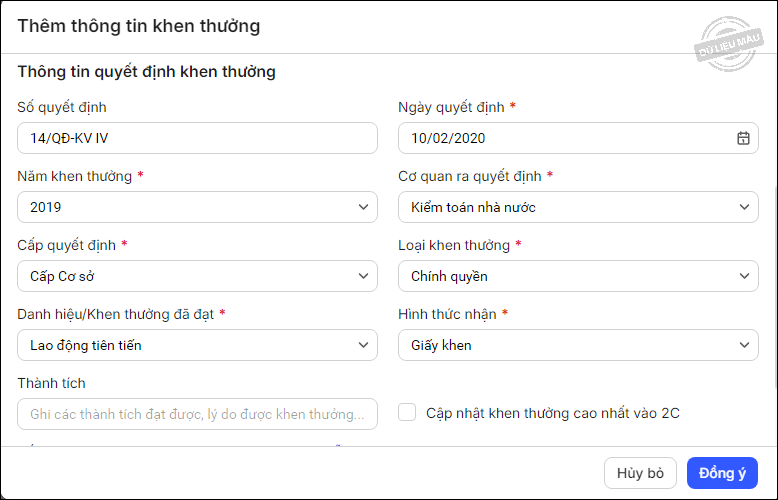Click chevron arrow in Hình thức nhận field

coord(743,345)
